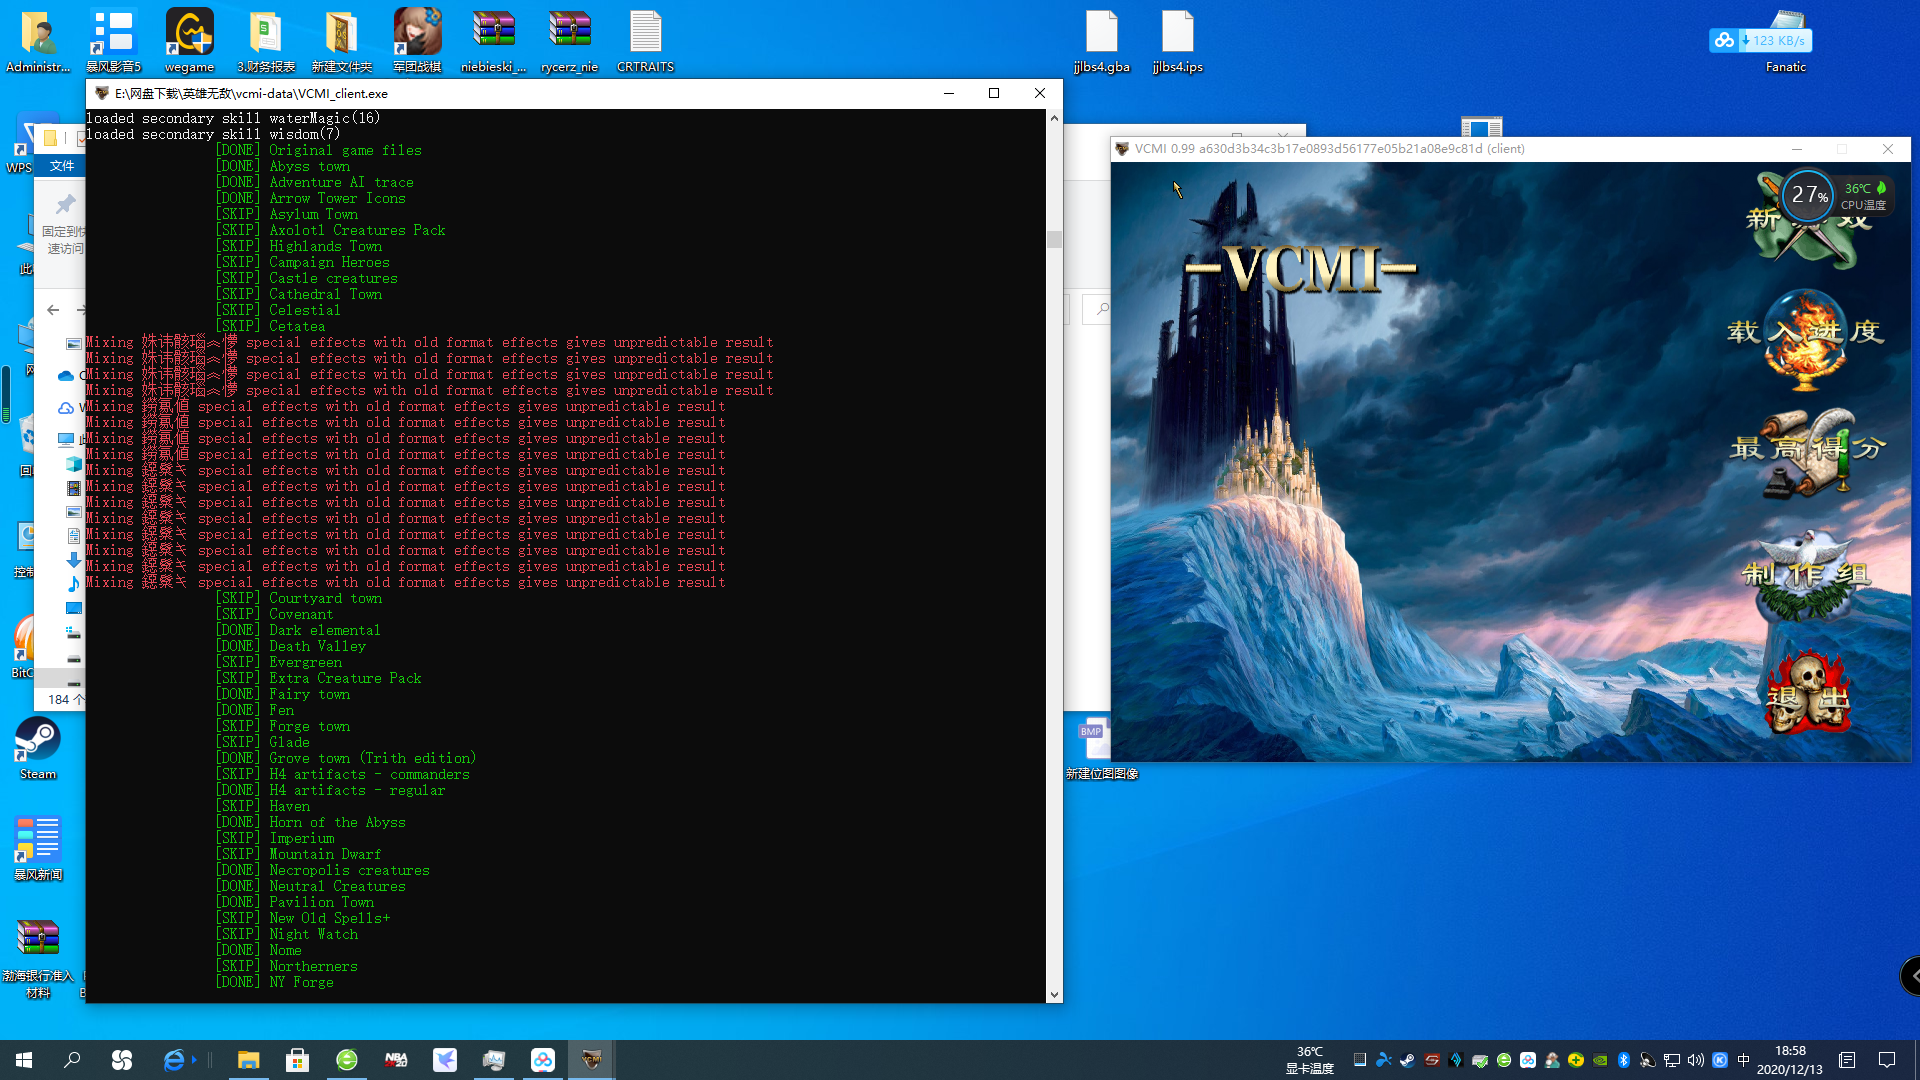Click the pin to quick access icon

tap(65, 205)
